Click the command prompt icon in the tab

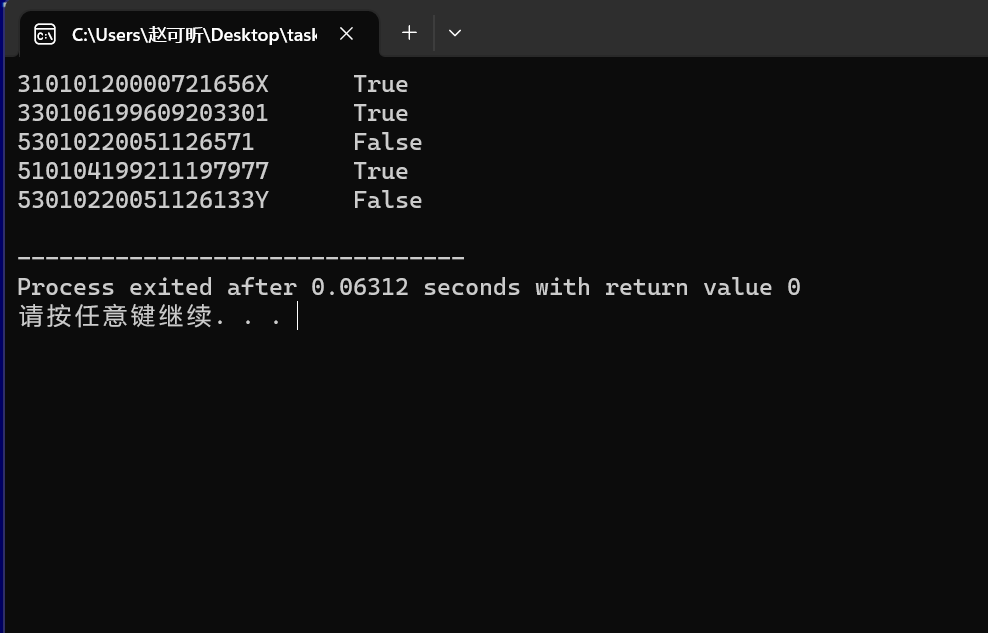tap(45, 34)
